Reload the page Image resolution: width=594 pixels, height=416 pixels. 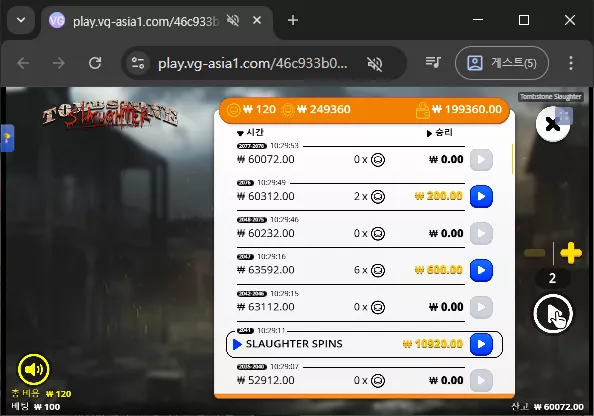(x=95, y=63)
